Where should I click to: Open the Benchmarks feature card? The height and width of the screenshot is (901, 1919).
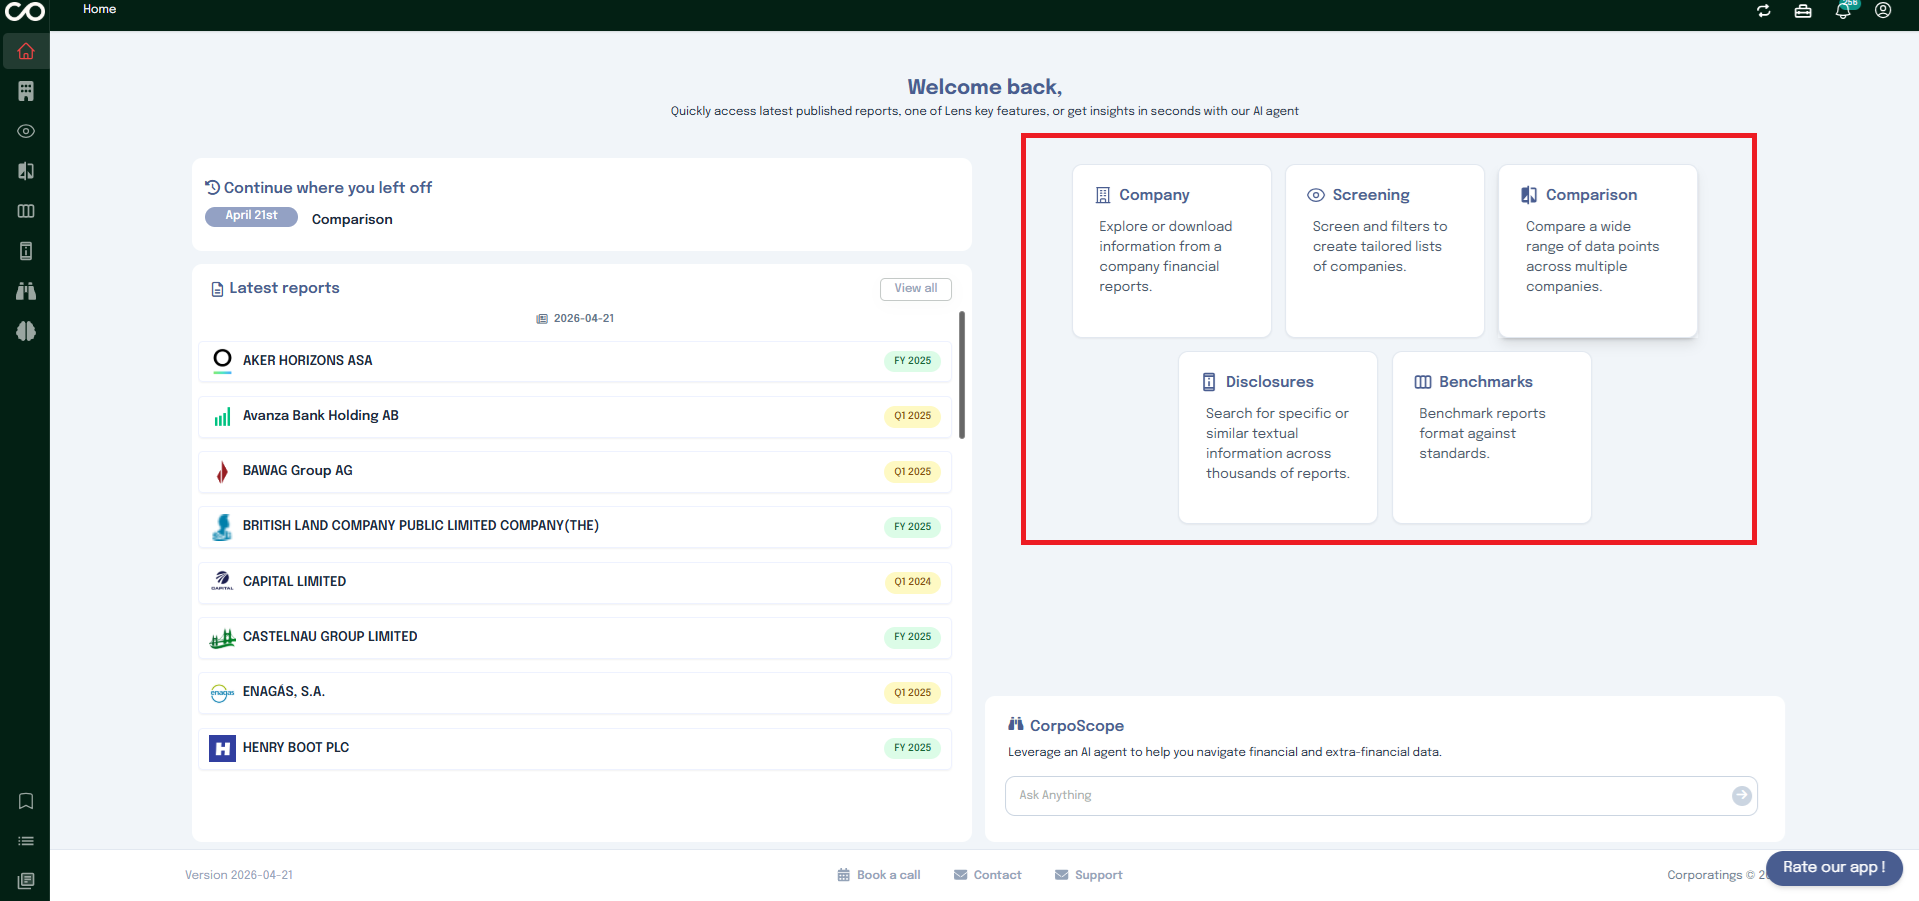[1491, 437]
